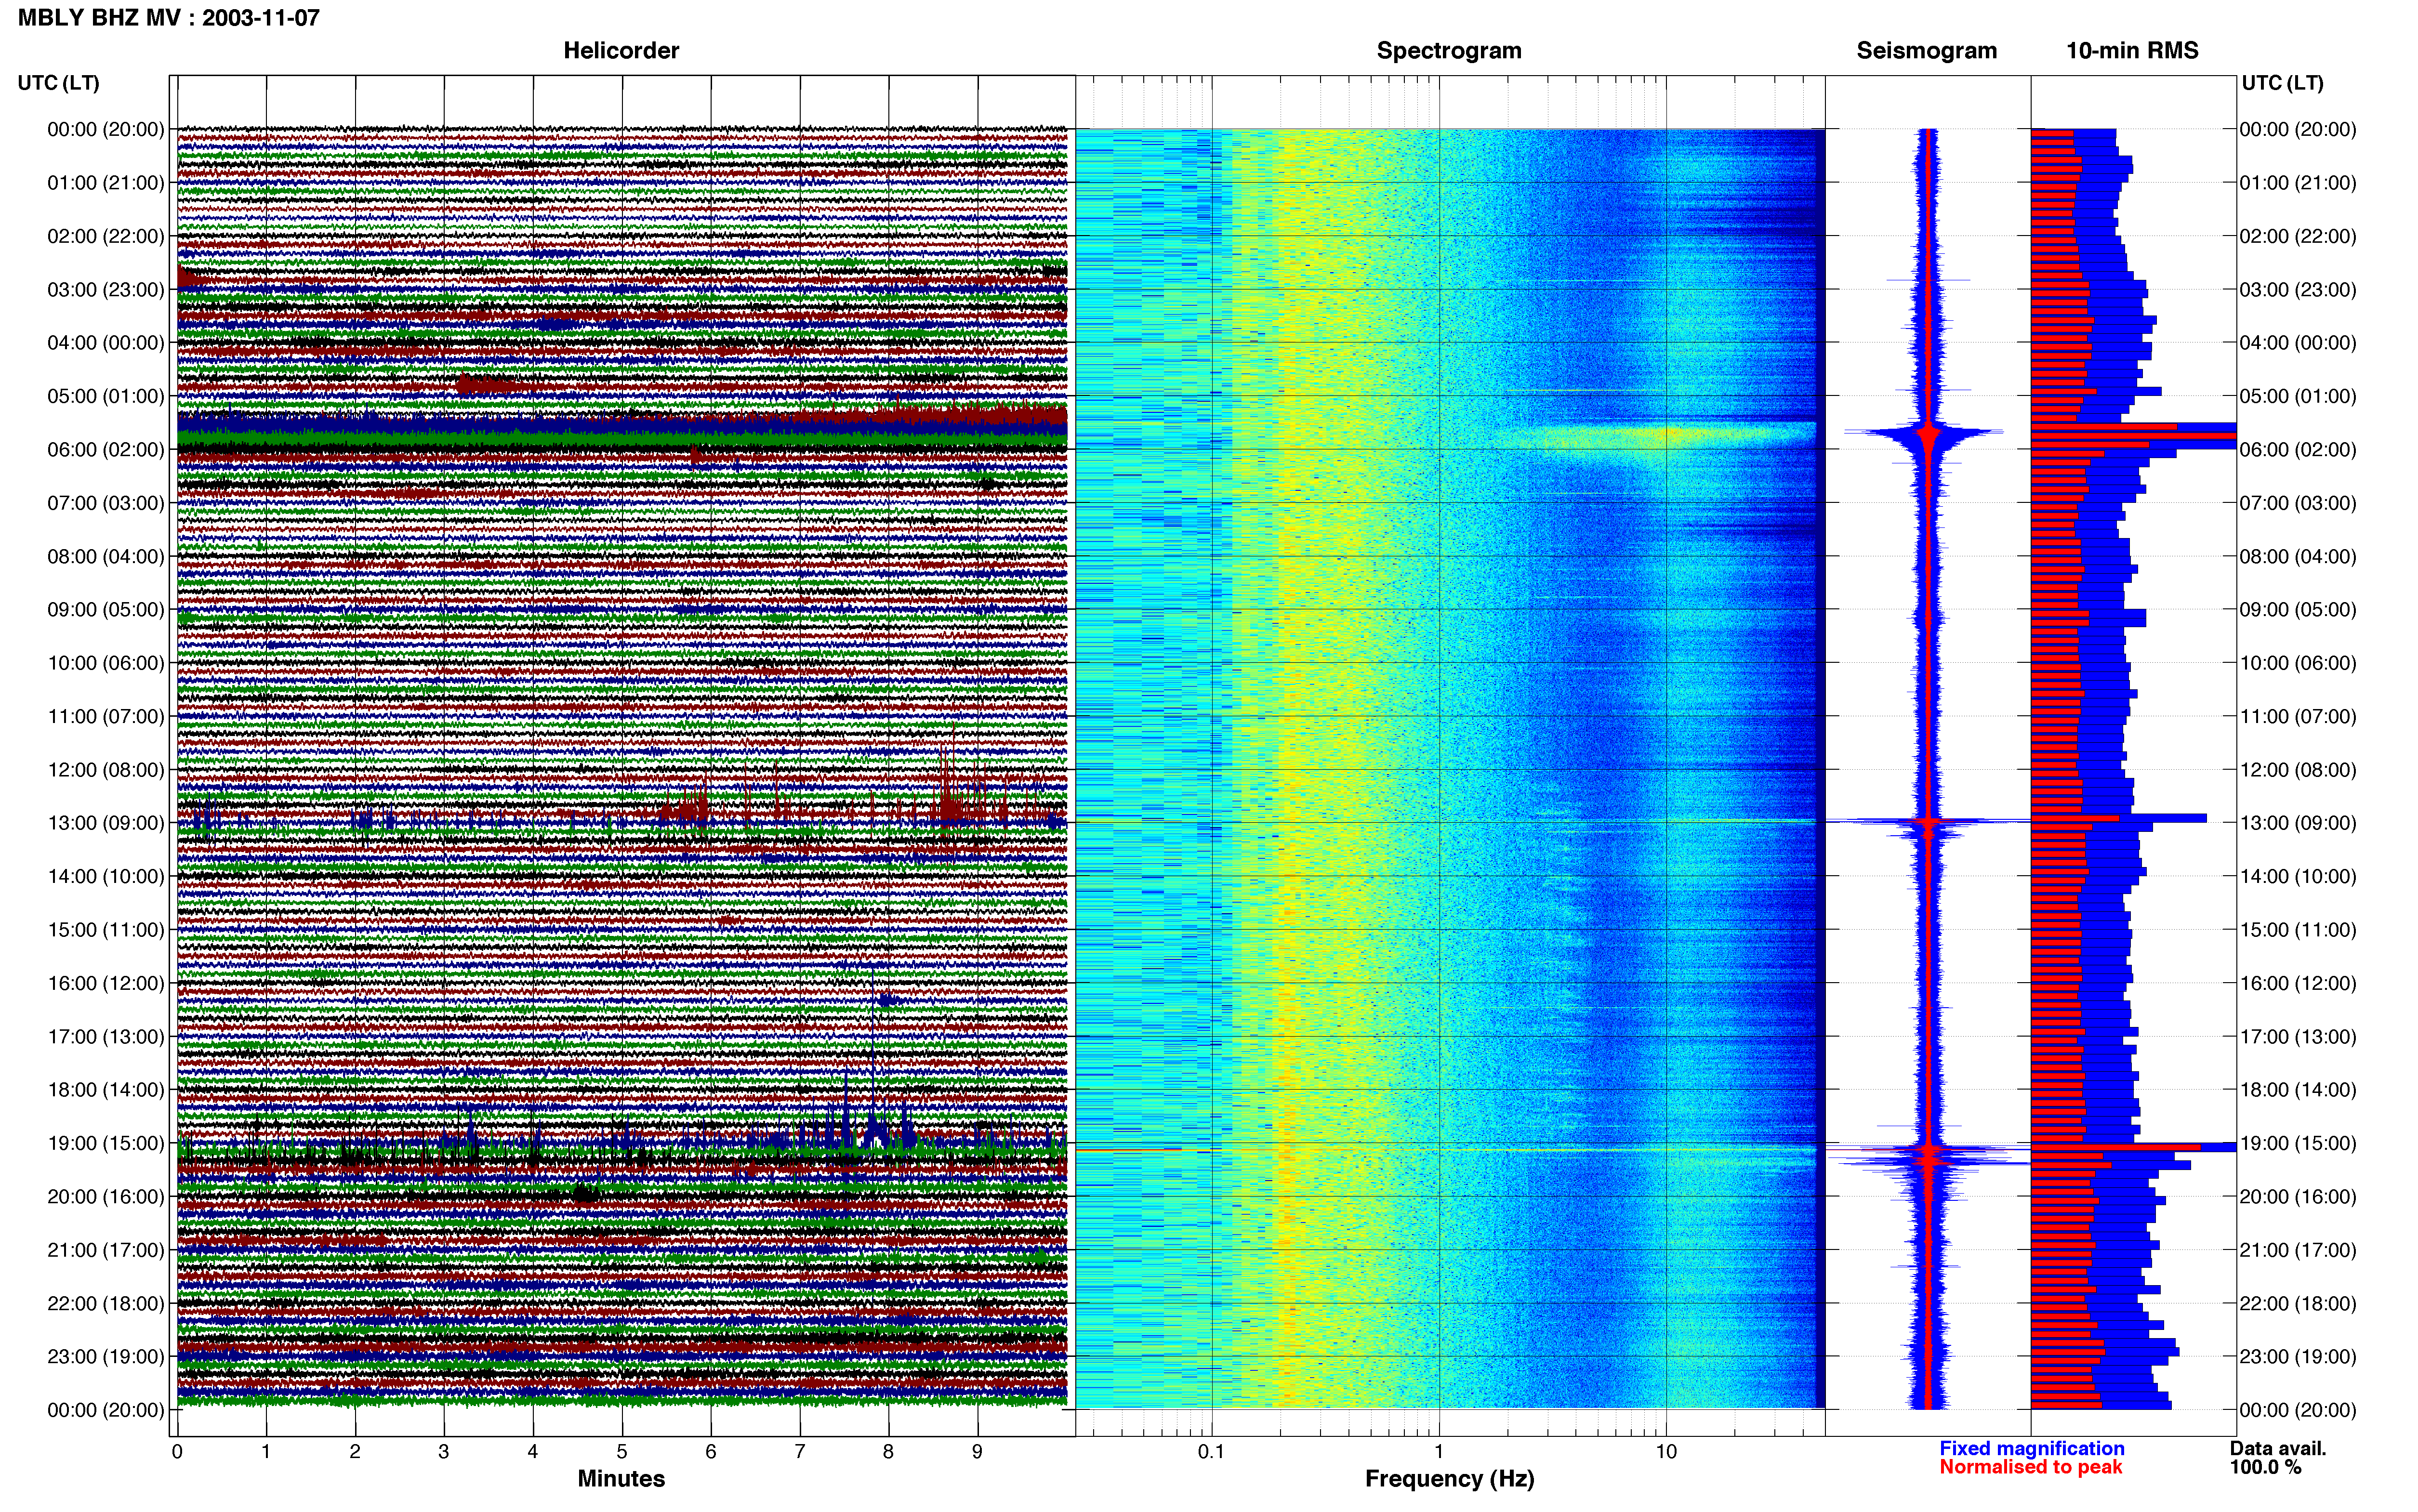Click the 'Data avail. 100.0 %' text
Image resolution: width=2418 pixels, height=1512 pixels.
(2277, 1458)
